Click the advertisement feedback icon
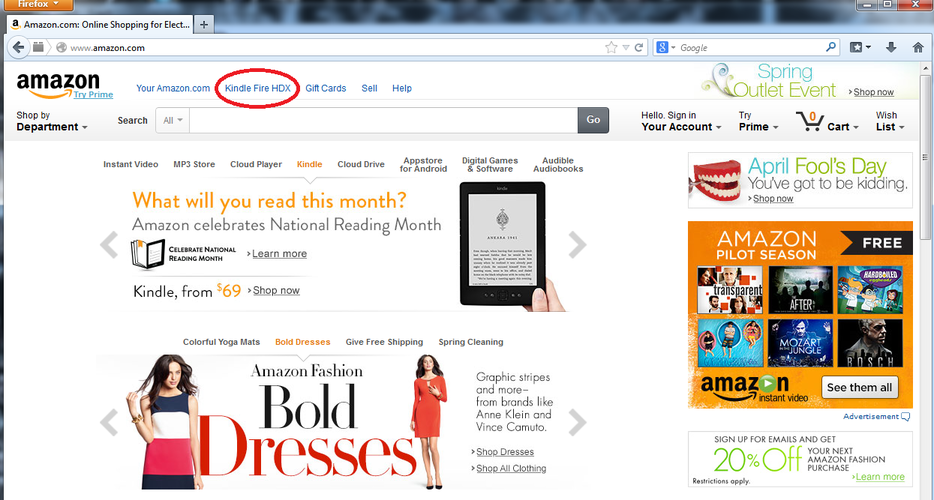Viewport: 934px width, 500px height. tap(905, 417)
